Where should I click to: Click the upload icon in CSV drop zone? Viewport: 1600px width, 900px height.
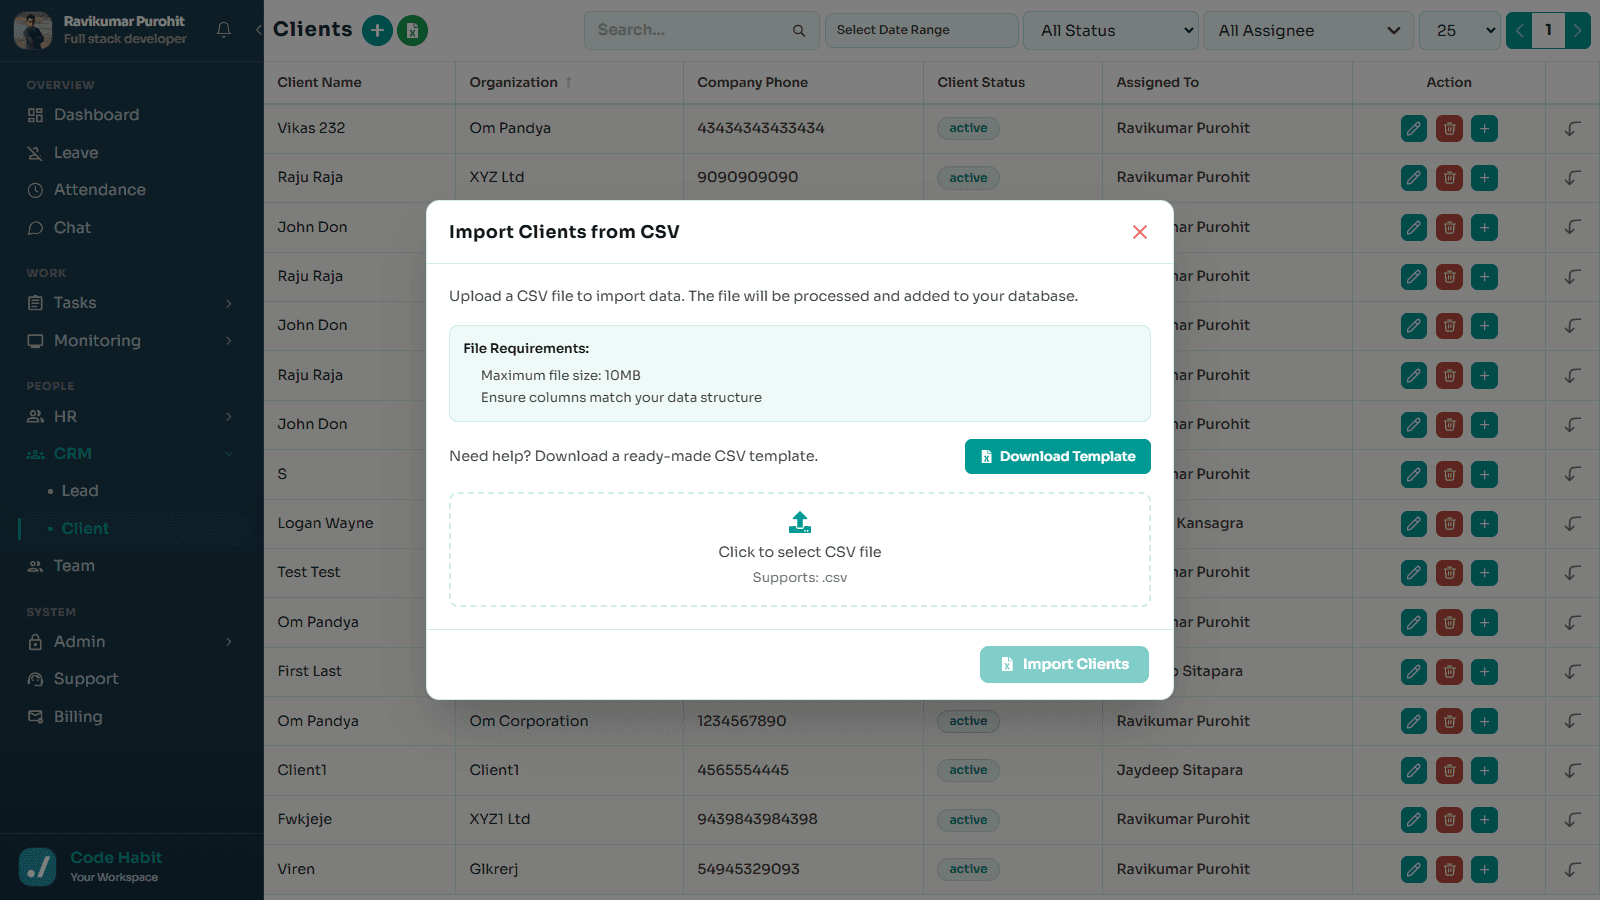pyautogui.click(x=800, y=522)
